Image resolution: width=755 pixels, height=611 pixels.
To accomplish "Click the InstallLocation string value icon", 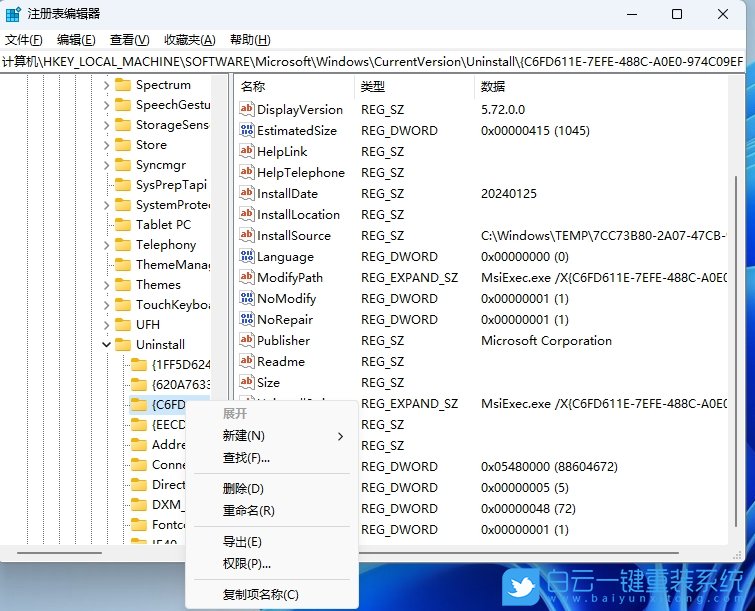I will (247, 214).
